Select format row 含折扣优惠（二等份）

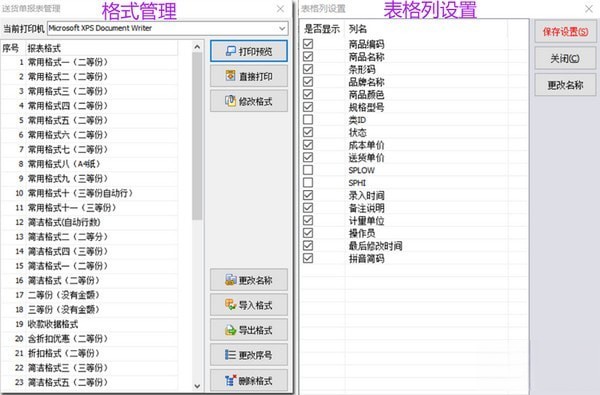90,338
